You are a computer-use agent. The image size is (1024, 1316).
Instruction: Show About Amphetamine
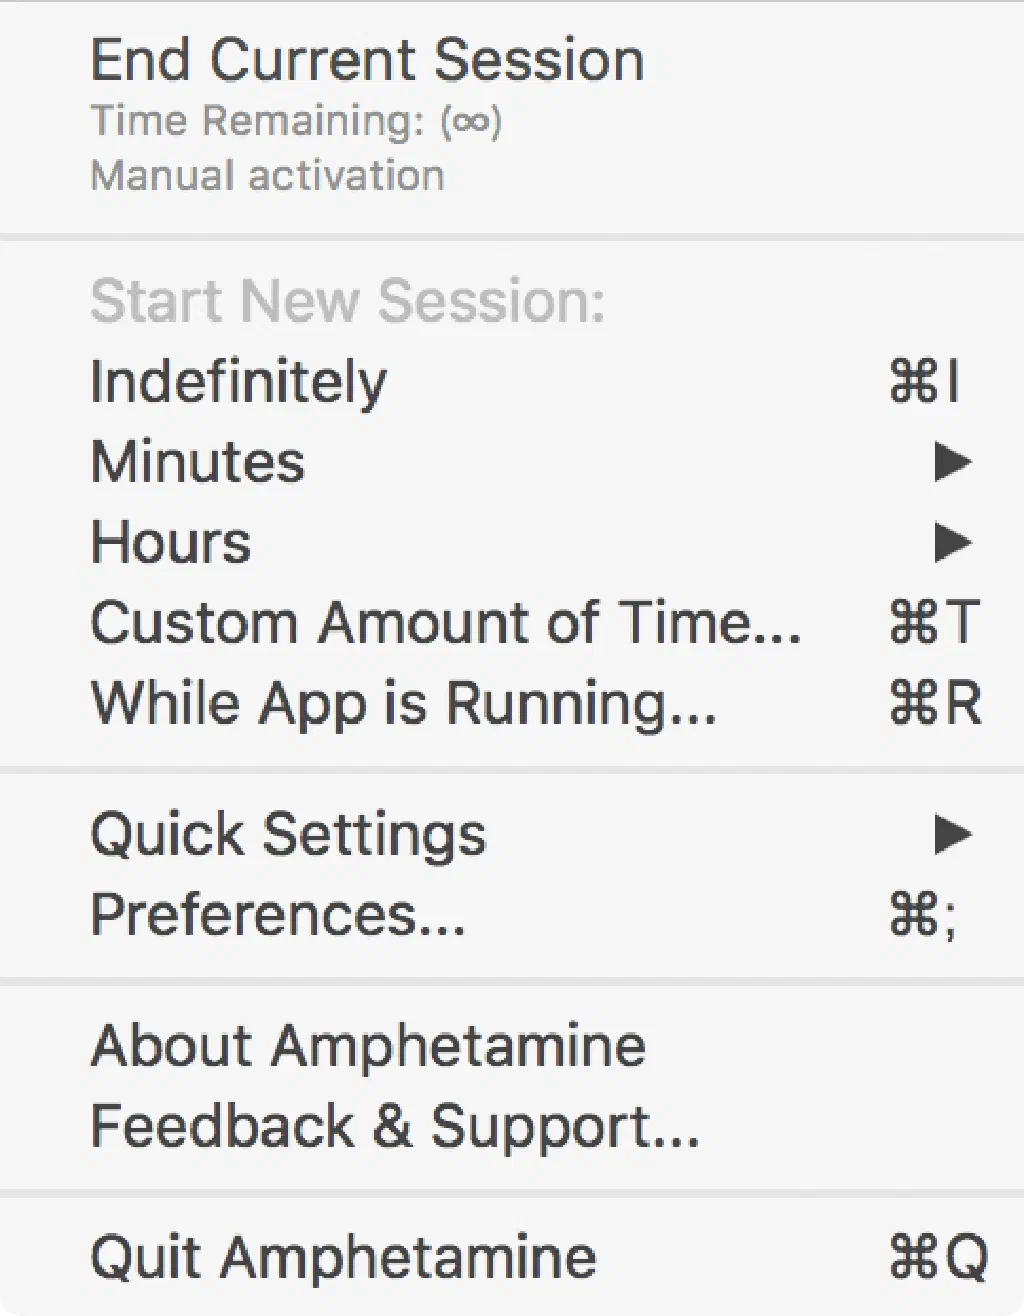(368, 1046)
